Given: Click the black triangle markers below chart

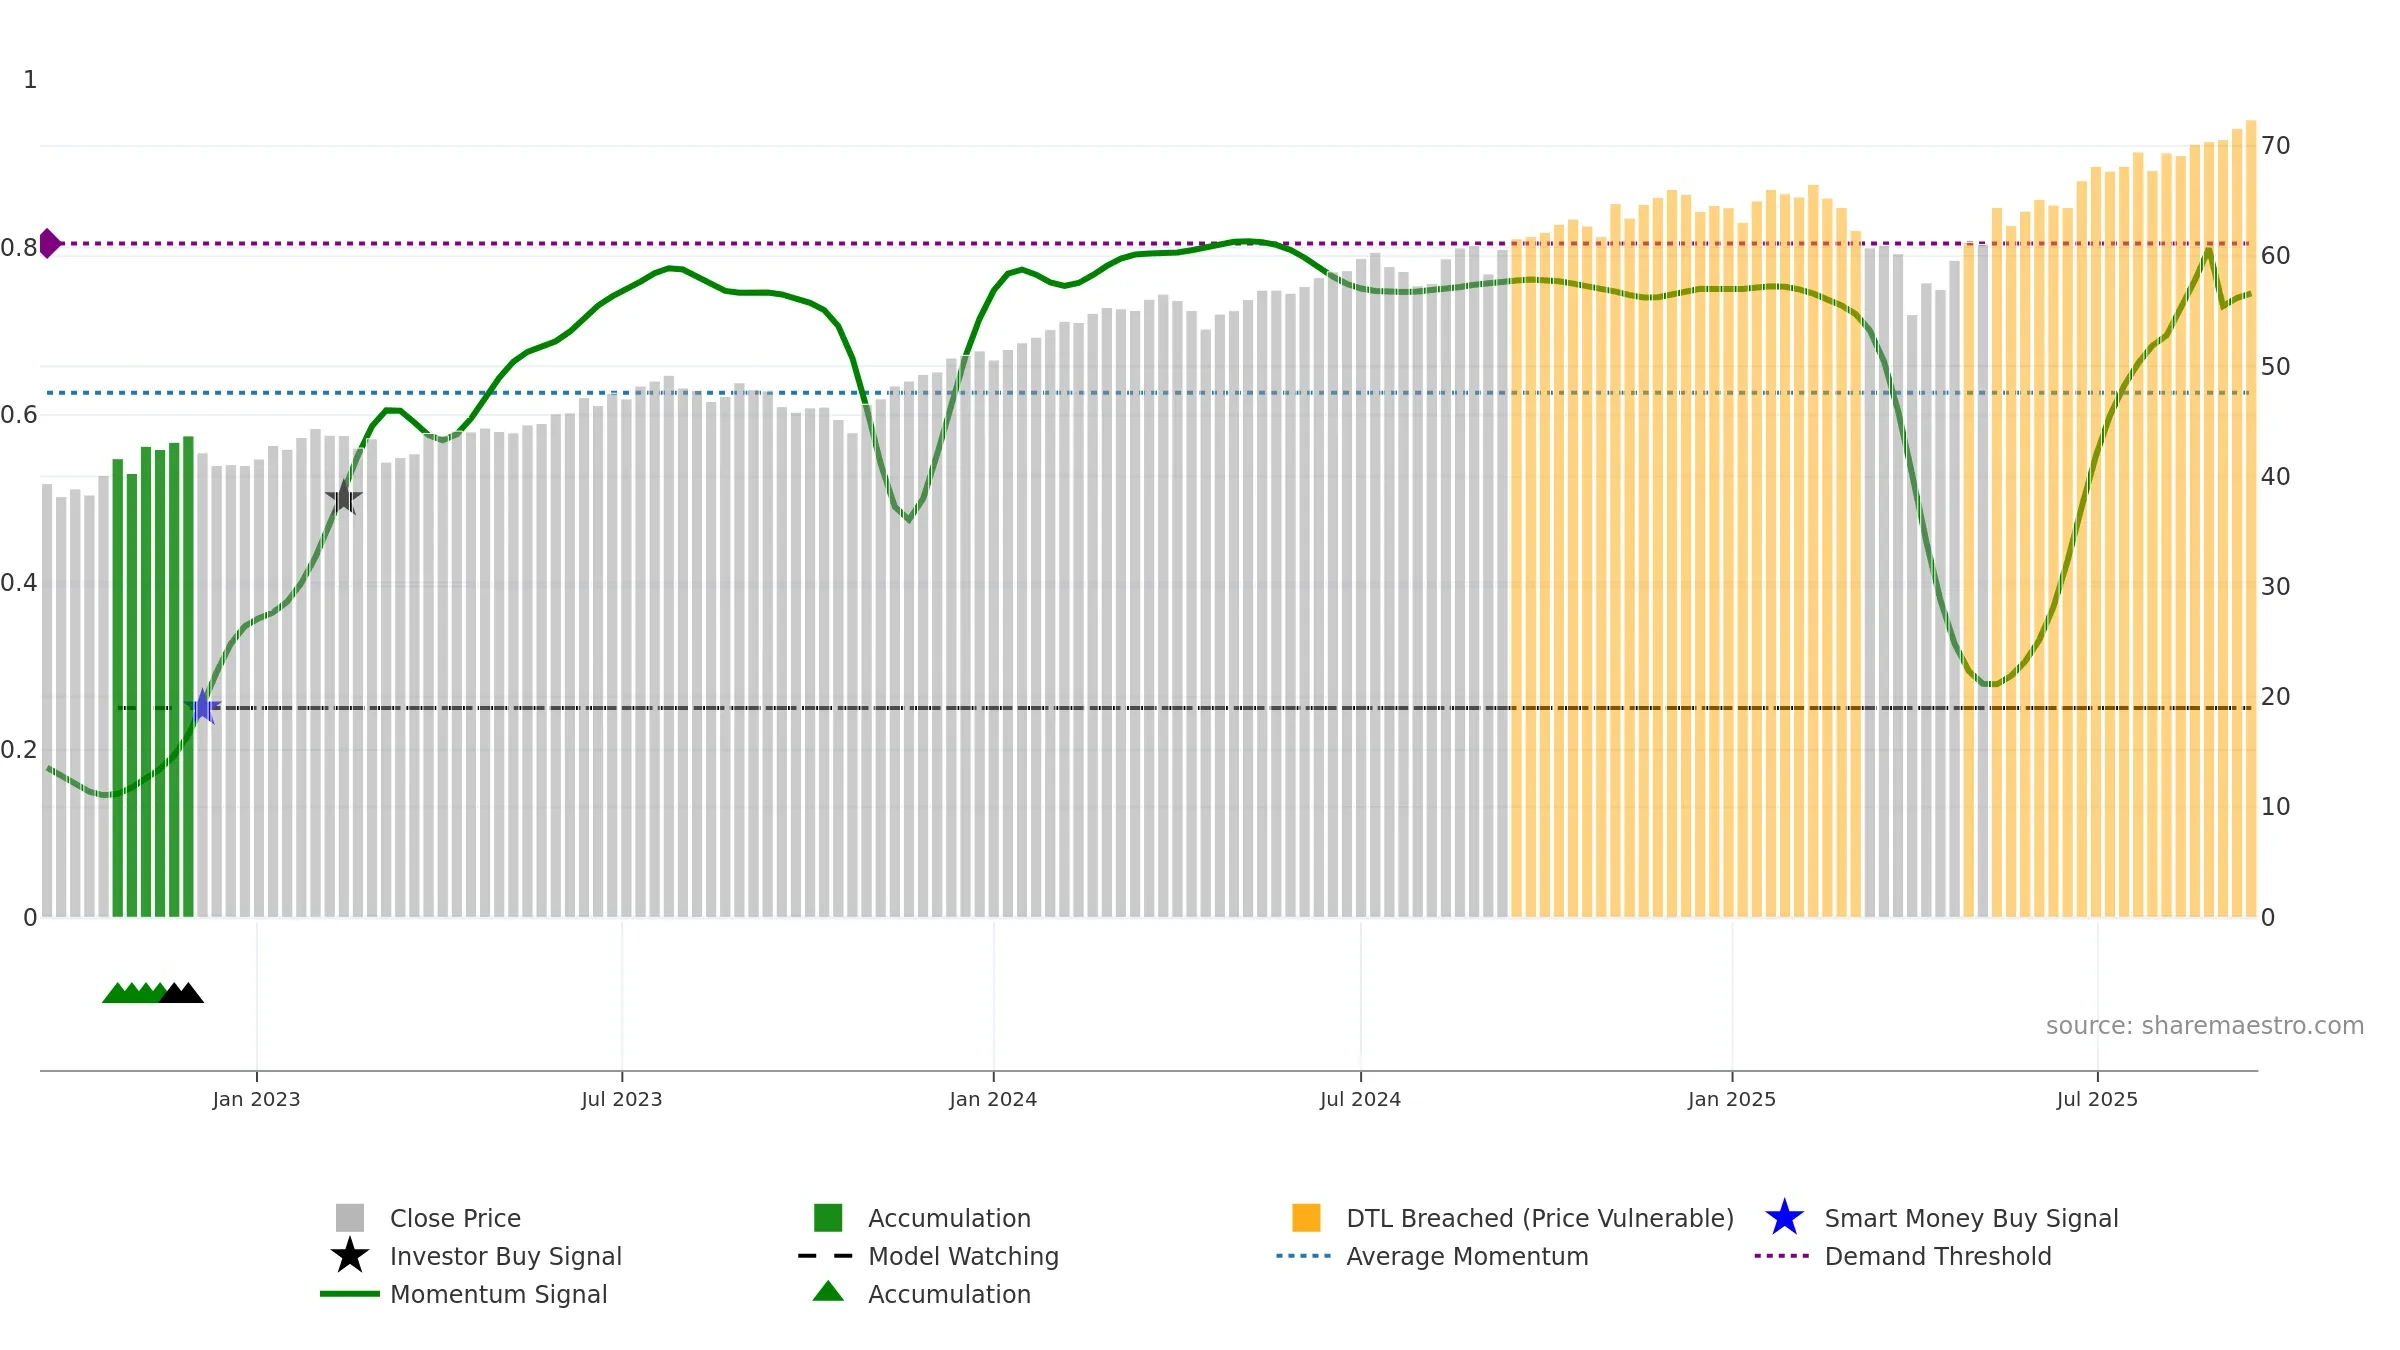Looking at the screenshot, I should coord(182,992).
